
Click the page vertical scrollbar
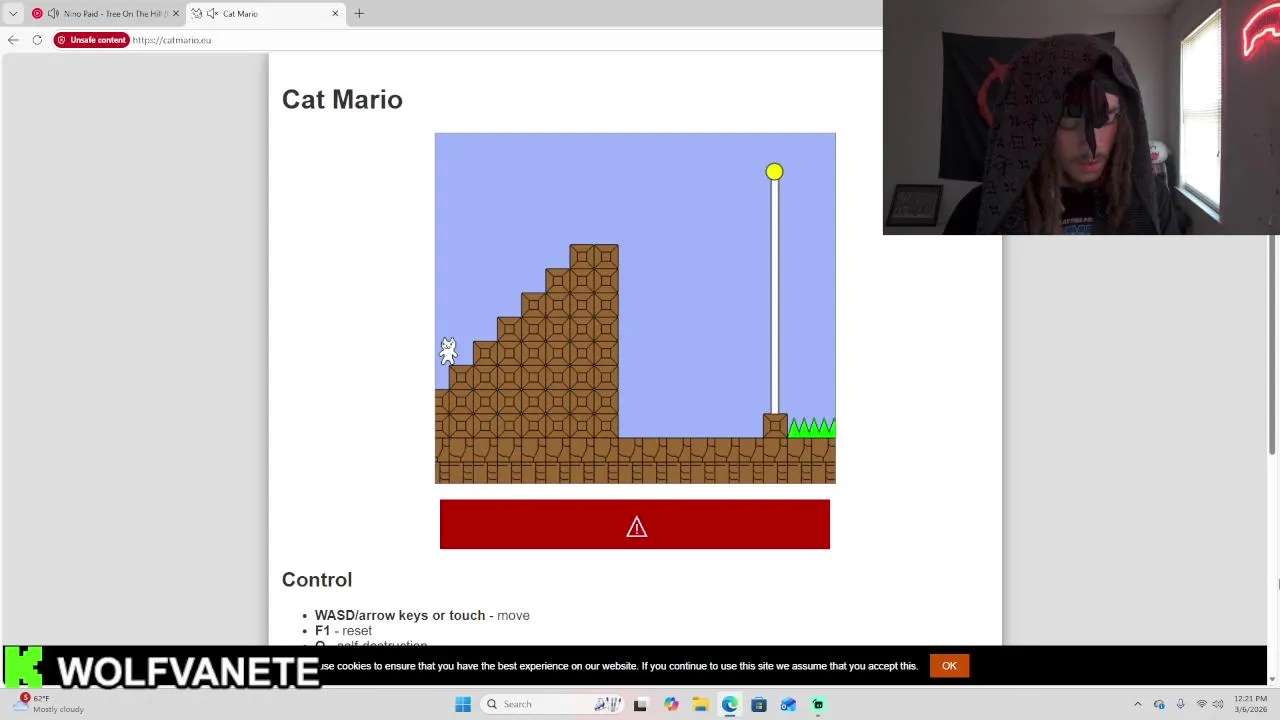(1273, 345)
